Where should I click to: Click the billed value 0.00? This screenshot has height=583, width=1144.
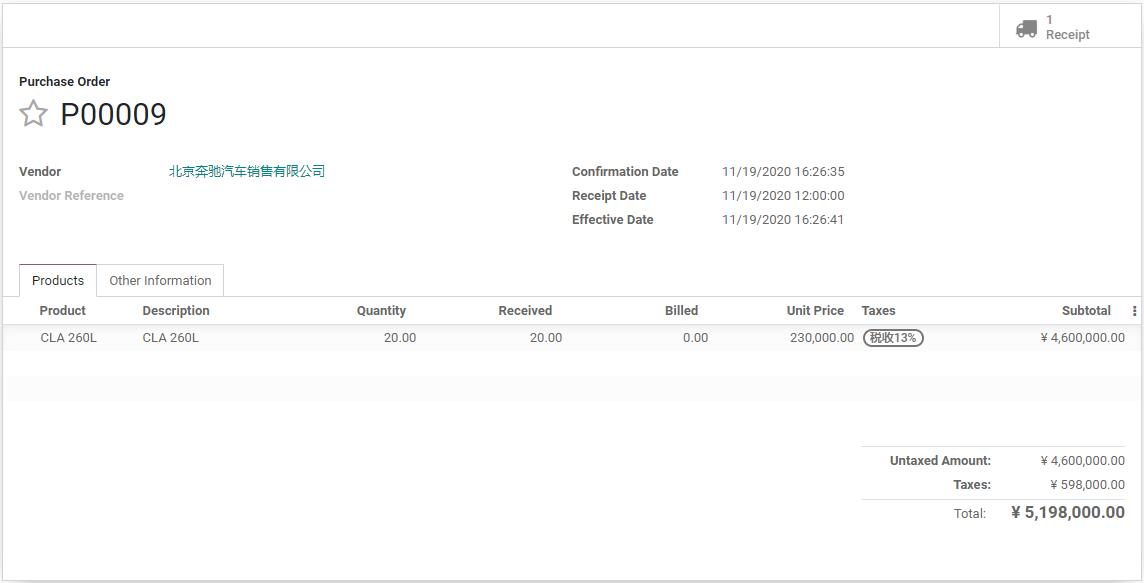(695, 338)
